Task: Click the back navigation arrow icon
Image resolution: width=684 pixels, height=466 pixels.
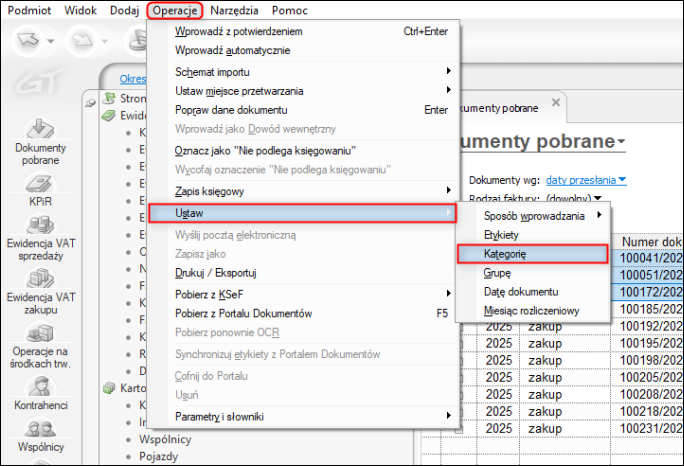Action: click(30, 42)
